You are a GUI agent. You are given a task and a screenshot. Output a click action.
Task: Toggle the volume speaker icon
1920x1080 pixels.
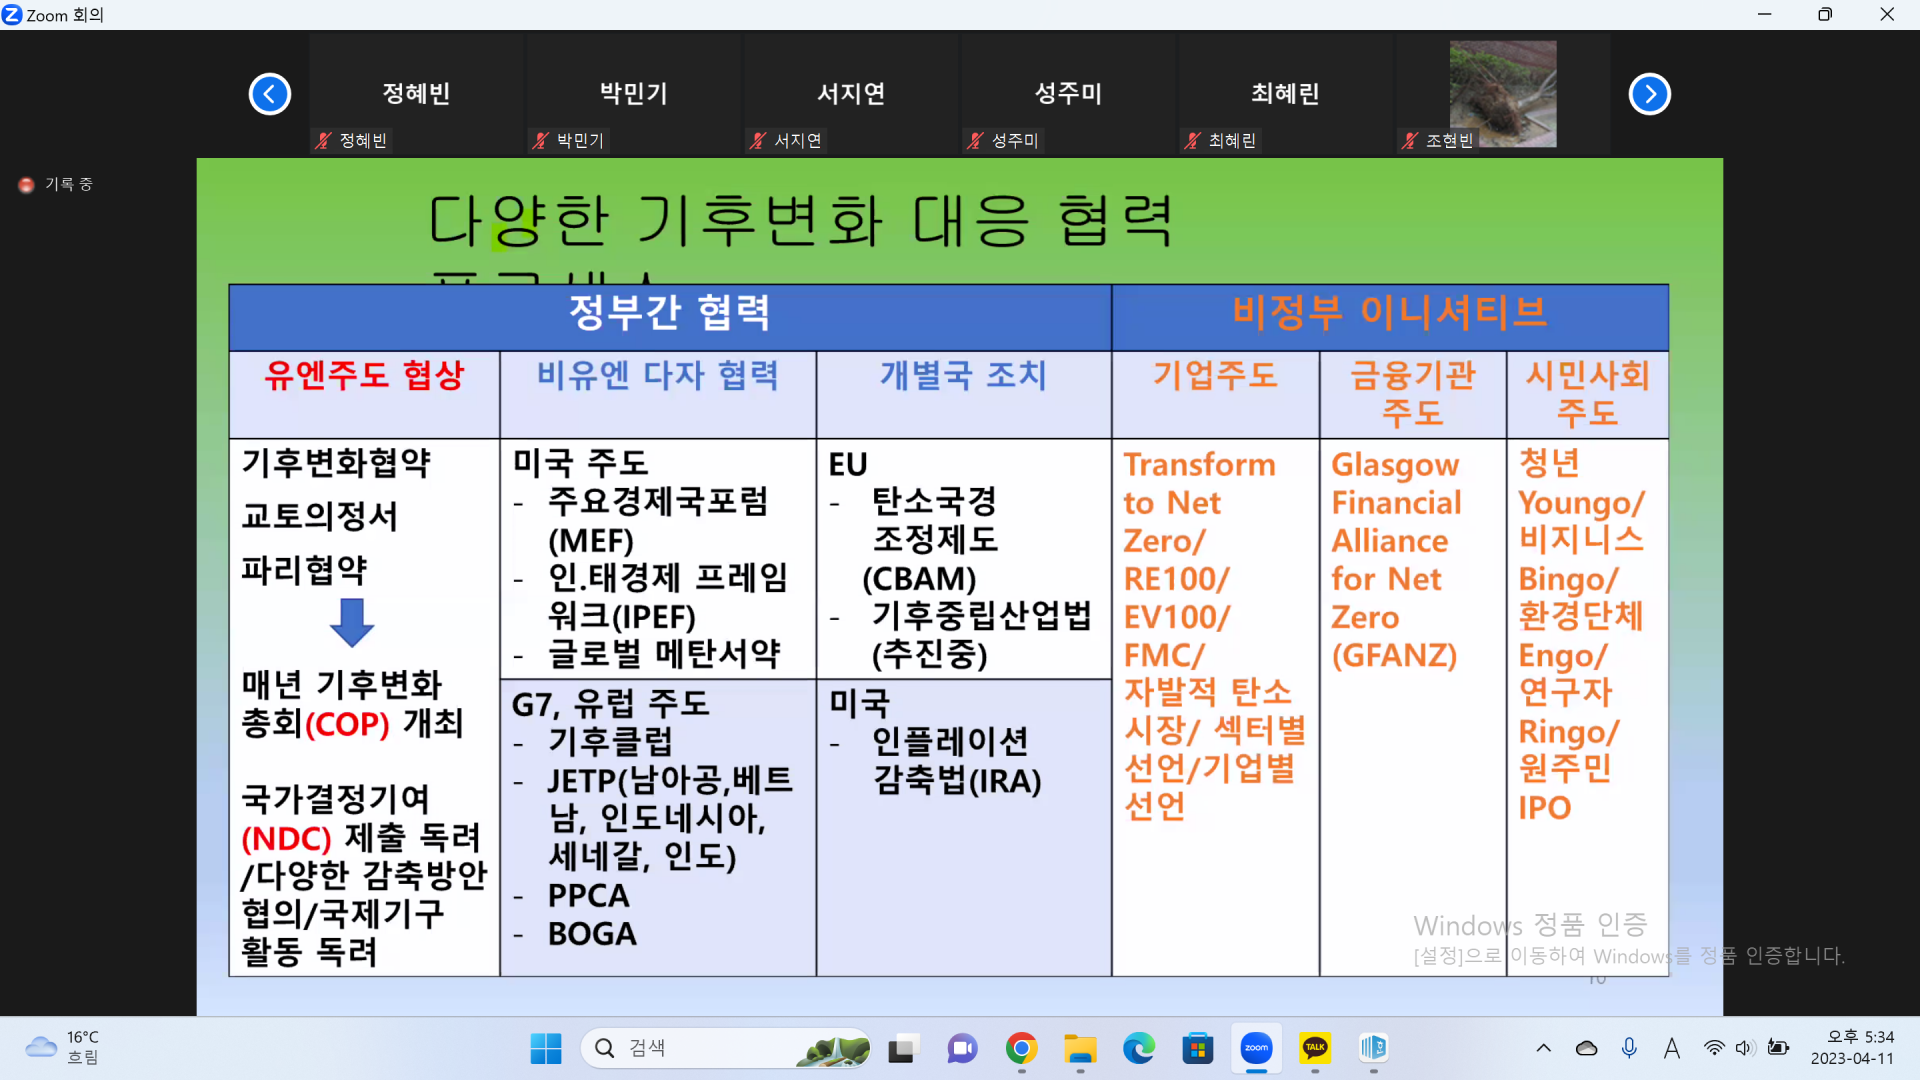pos(1745,1048)
